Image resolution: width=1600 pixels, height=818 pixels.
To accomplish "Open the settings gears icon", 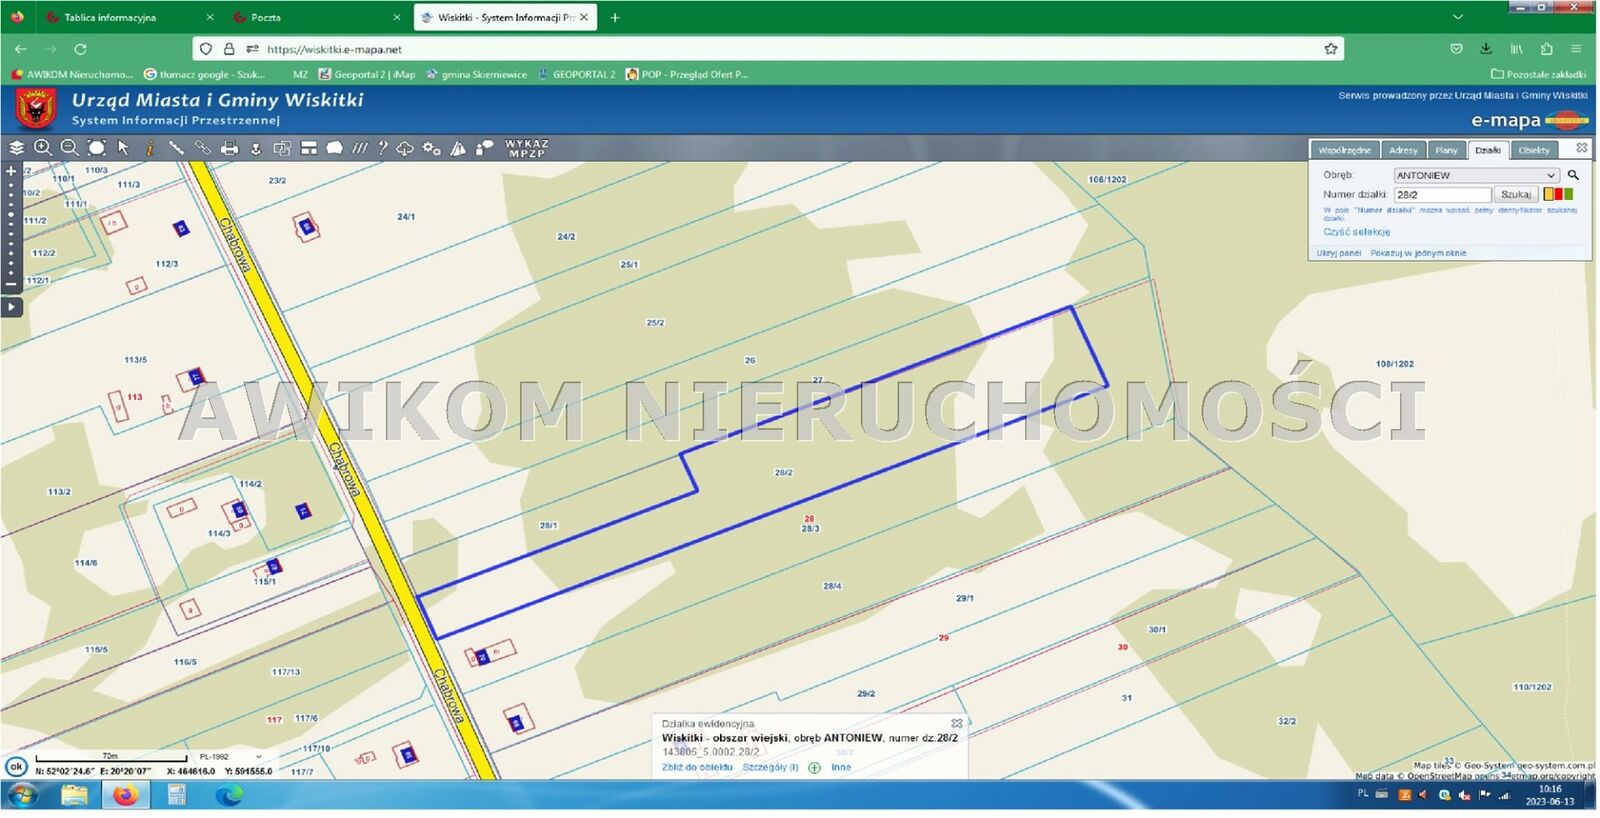I will coord(431,148).
